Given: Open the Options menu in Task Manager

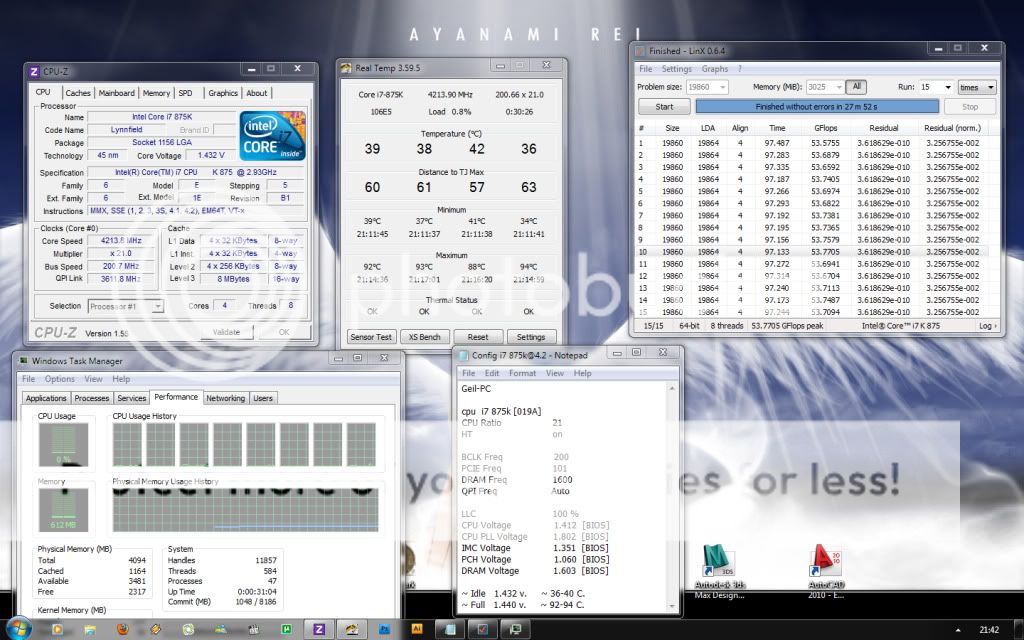Looking at the screenshot, I should [59, 379].
